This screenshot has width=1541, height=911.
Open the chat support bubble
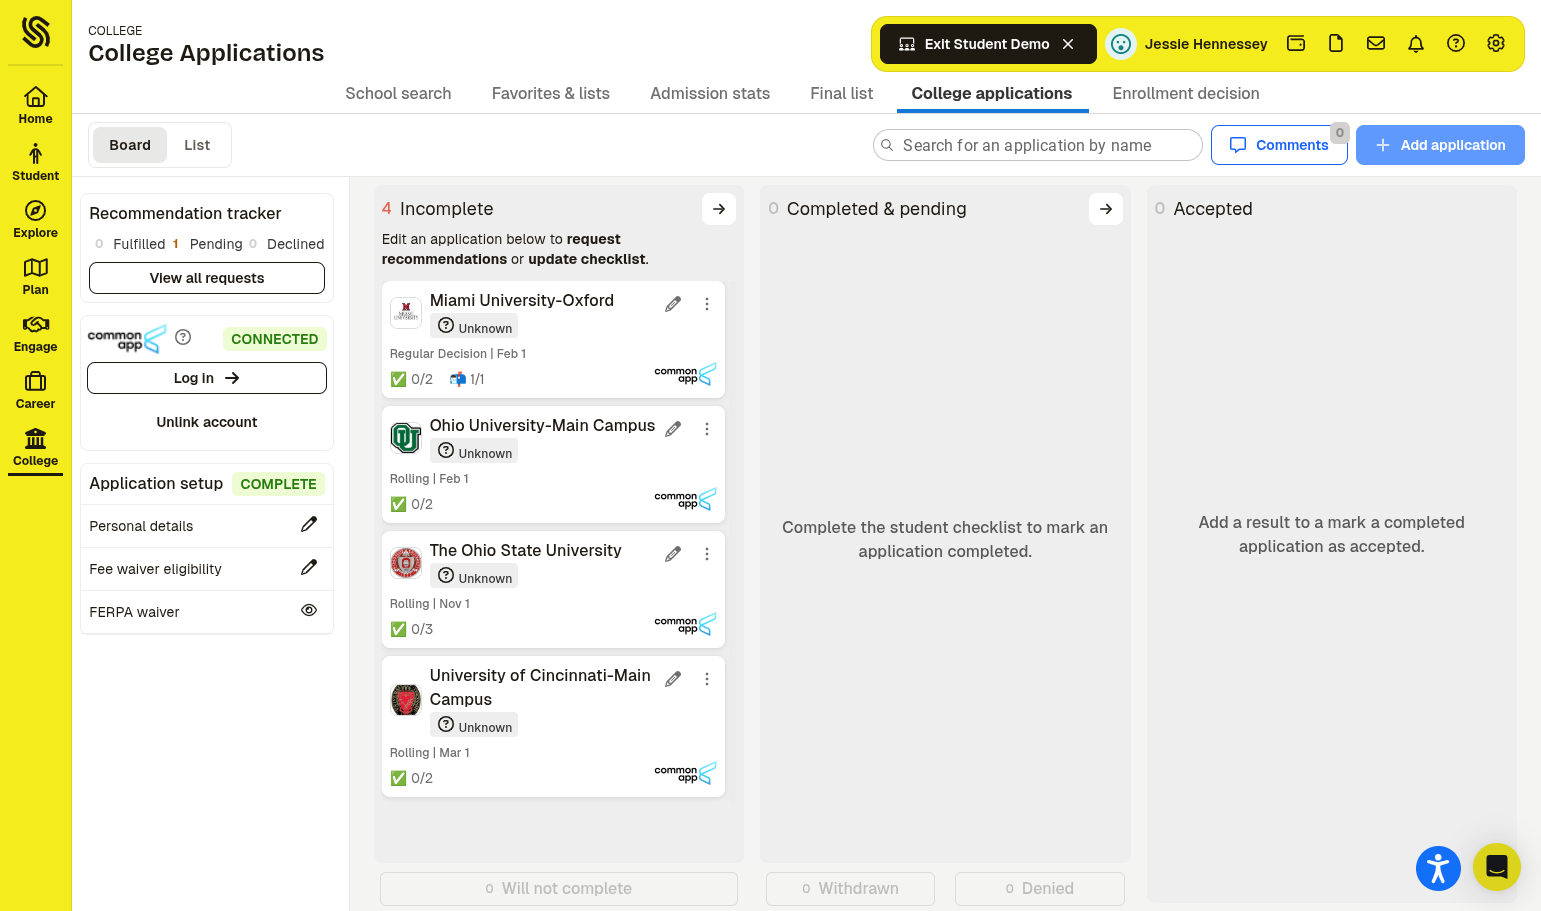point(1497,866)
